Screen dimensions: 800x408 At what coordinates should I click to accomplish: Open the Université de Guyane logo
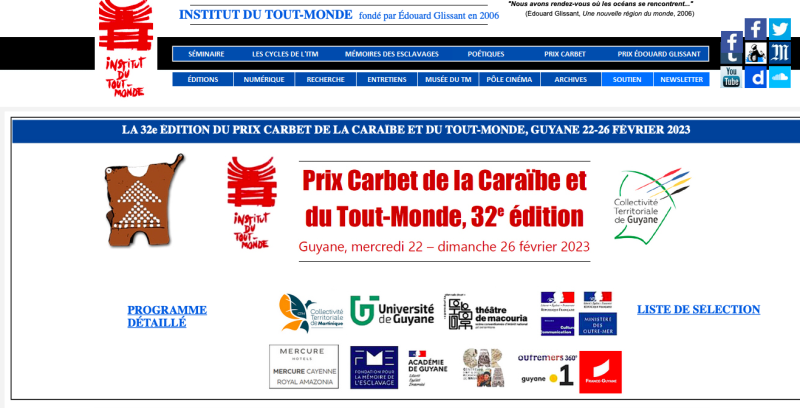[x=392, y=311]
